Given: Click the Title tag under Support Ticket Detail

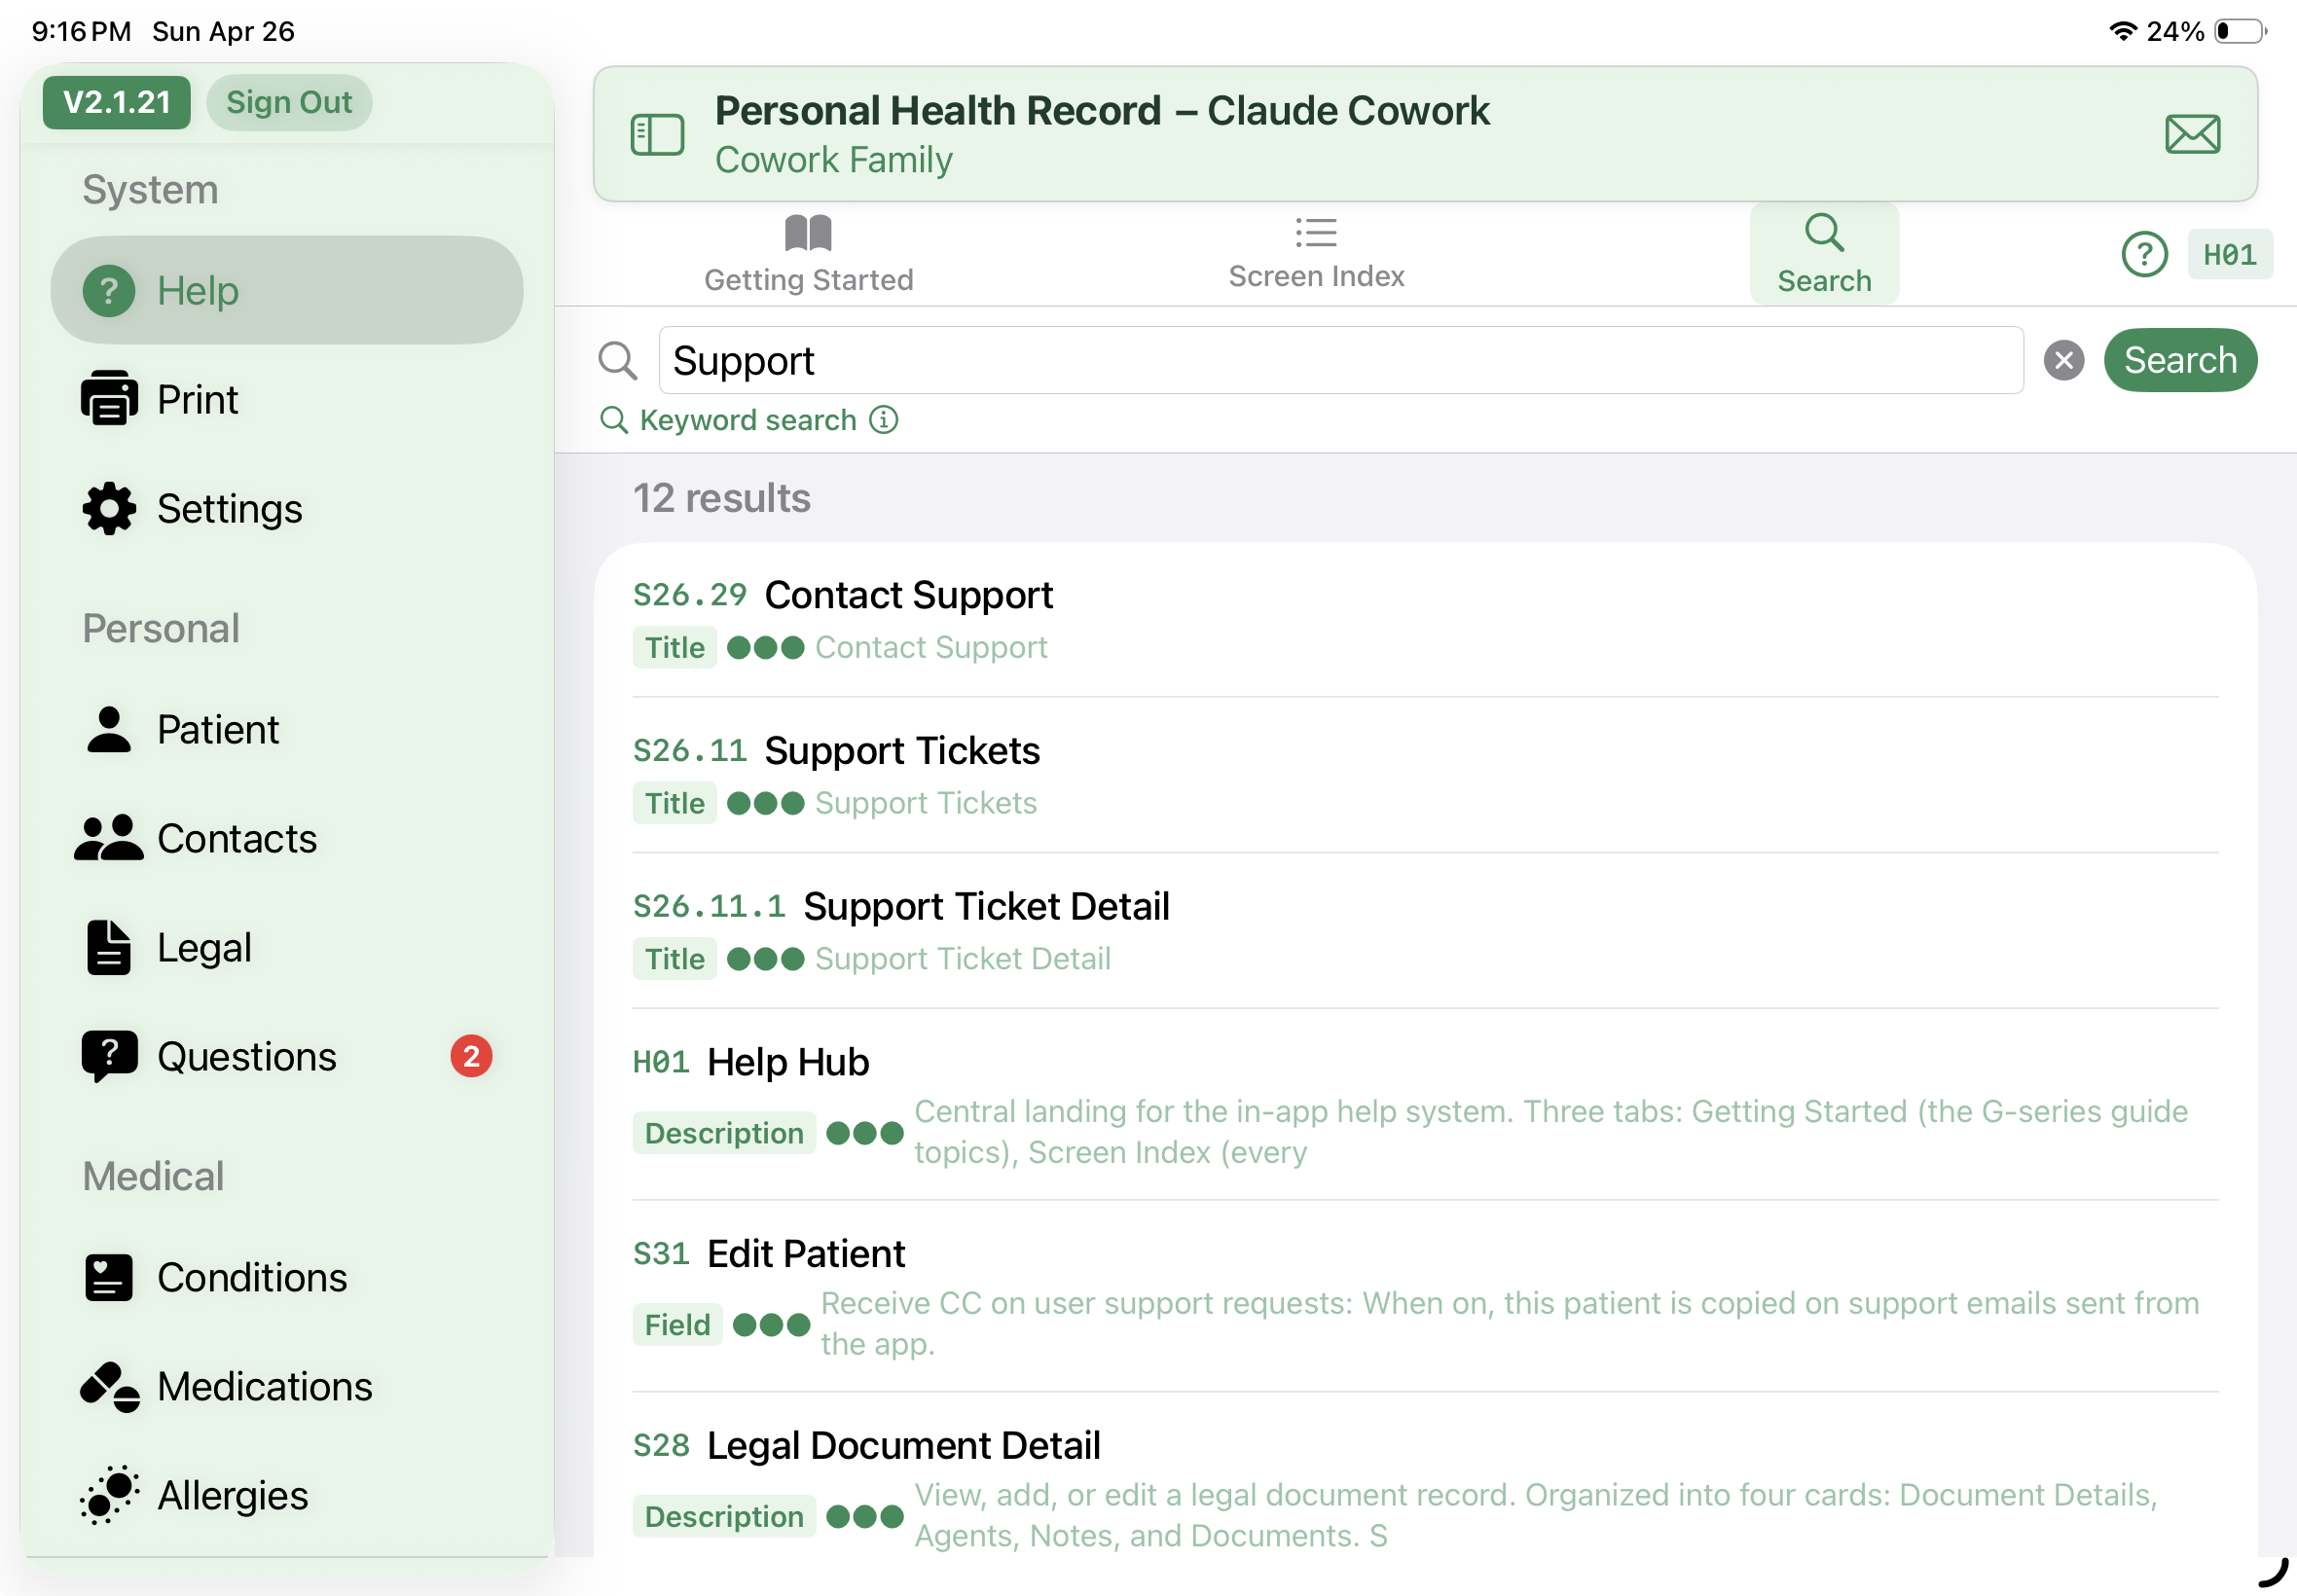Looking at the screenshot, I should click(674, 959).
